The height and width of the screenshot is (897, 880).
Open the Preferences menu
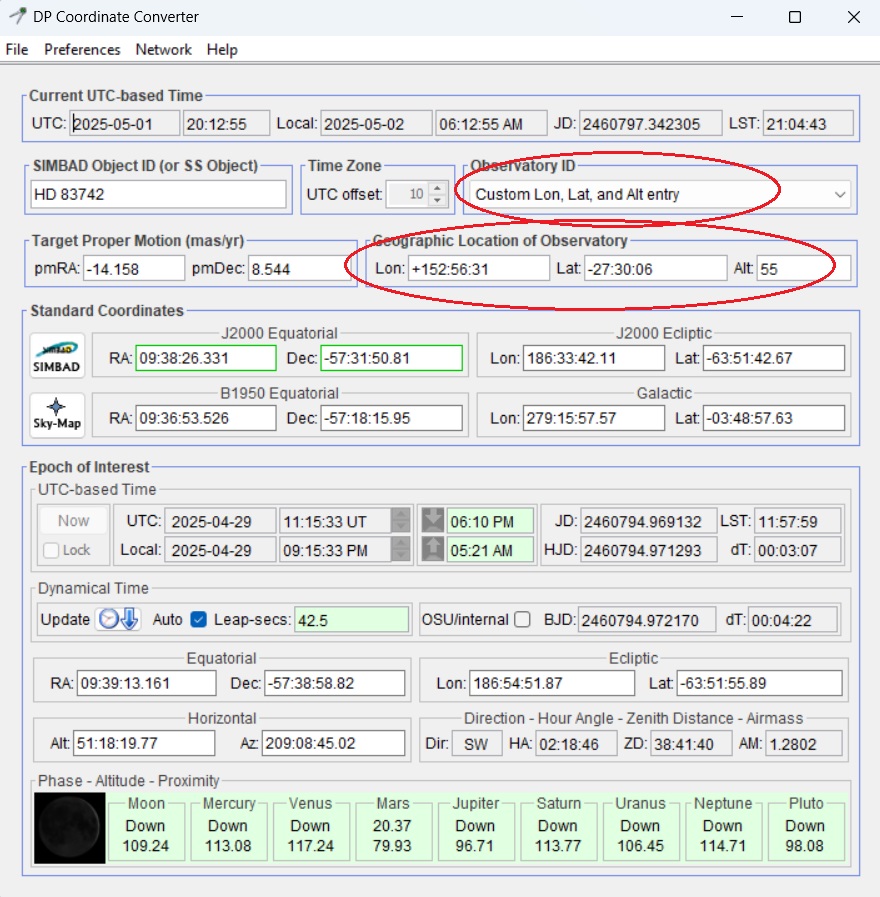(x=82, y=50)
